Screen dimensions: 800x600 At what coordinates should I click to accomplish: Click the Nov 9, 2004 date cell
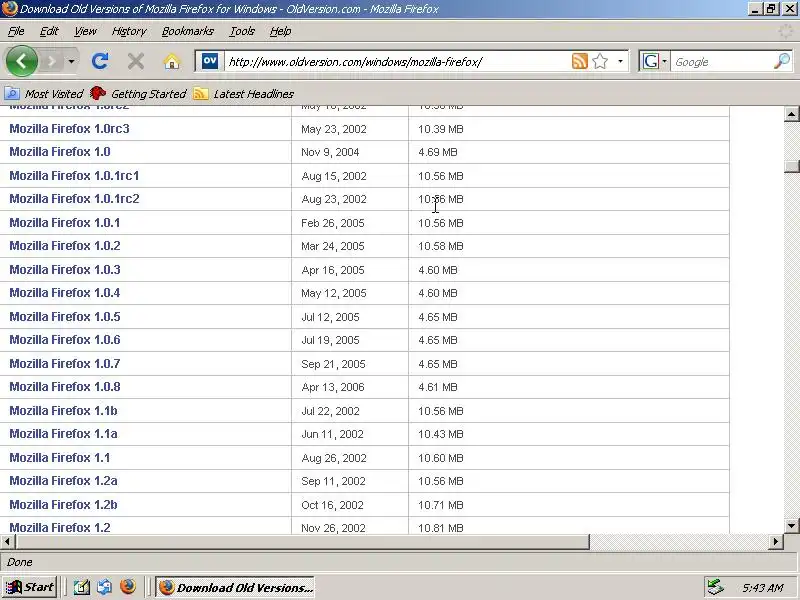coord(330,152)
